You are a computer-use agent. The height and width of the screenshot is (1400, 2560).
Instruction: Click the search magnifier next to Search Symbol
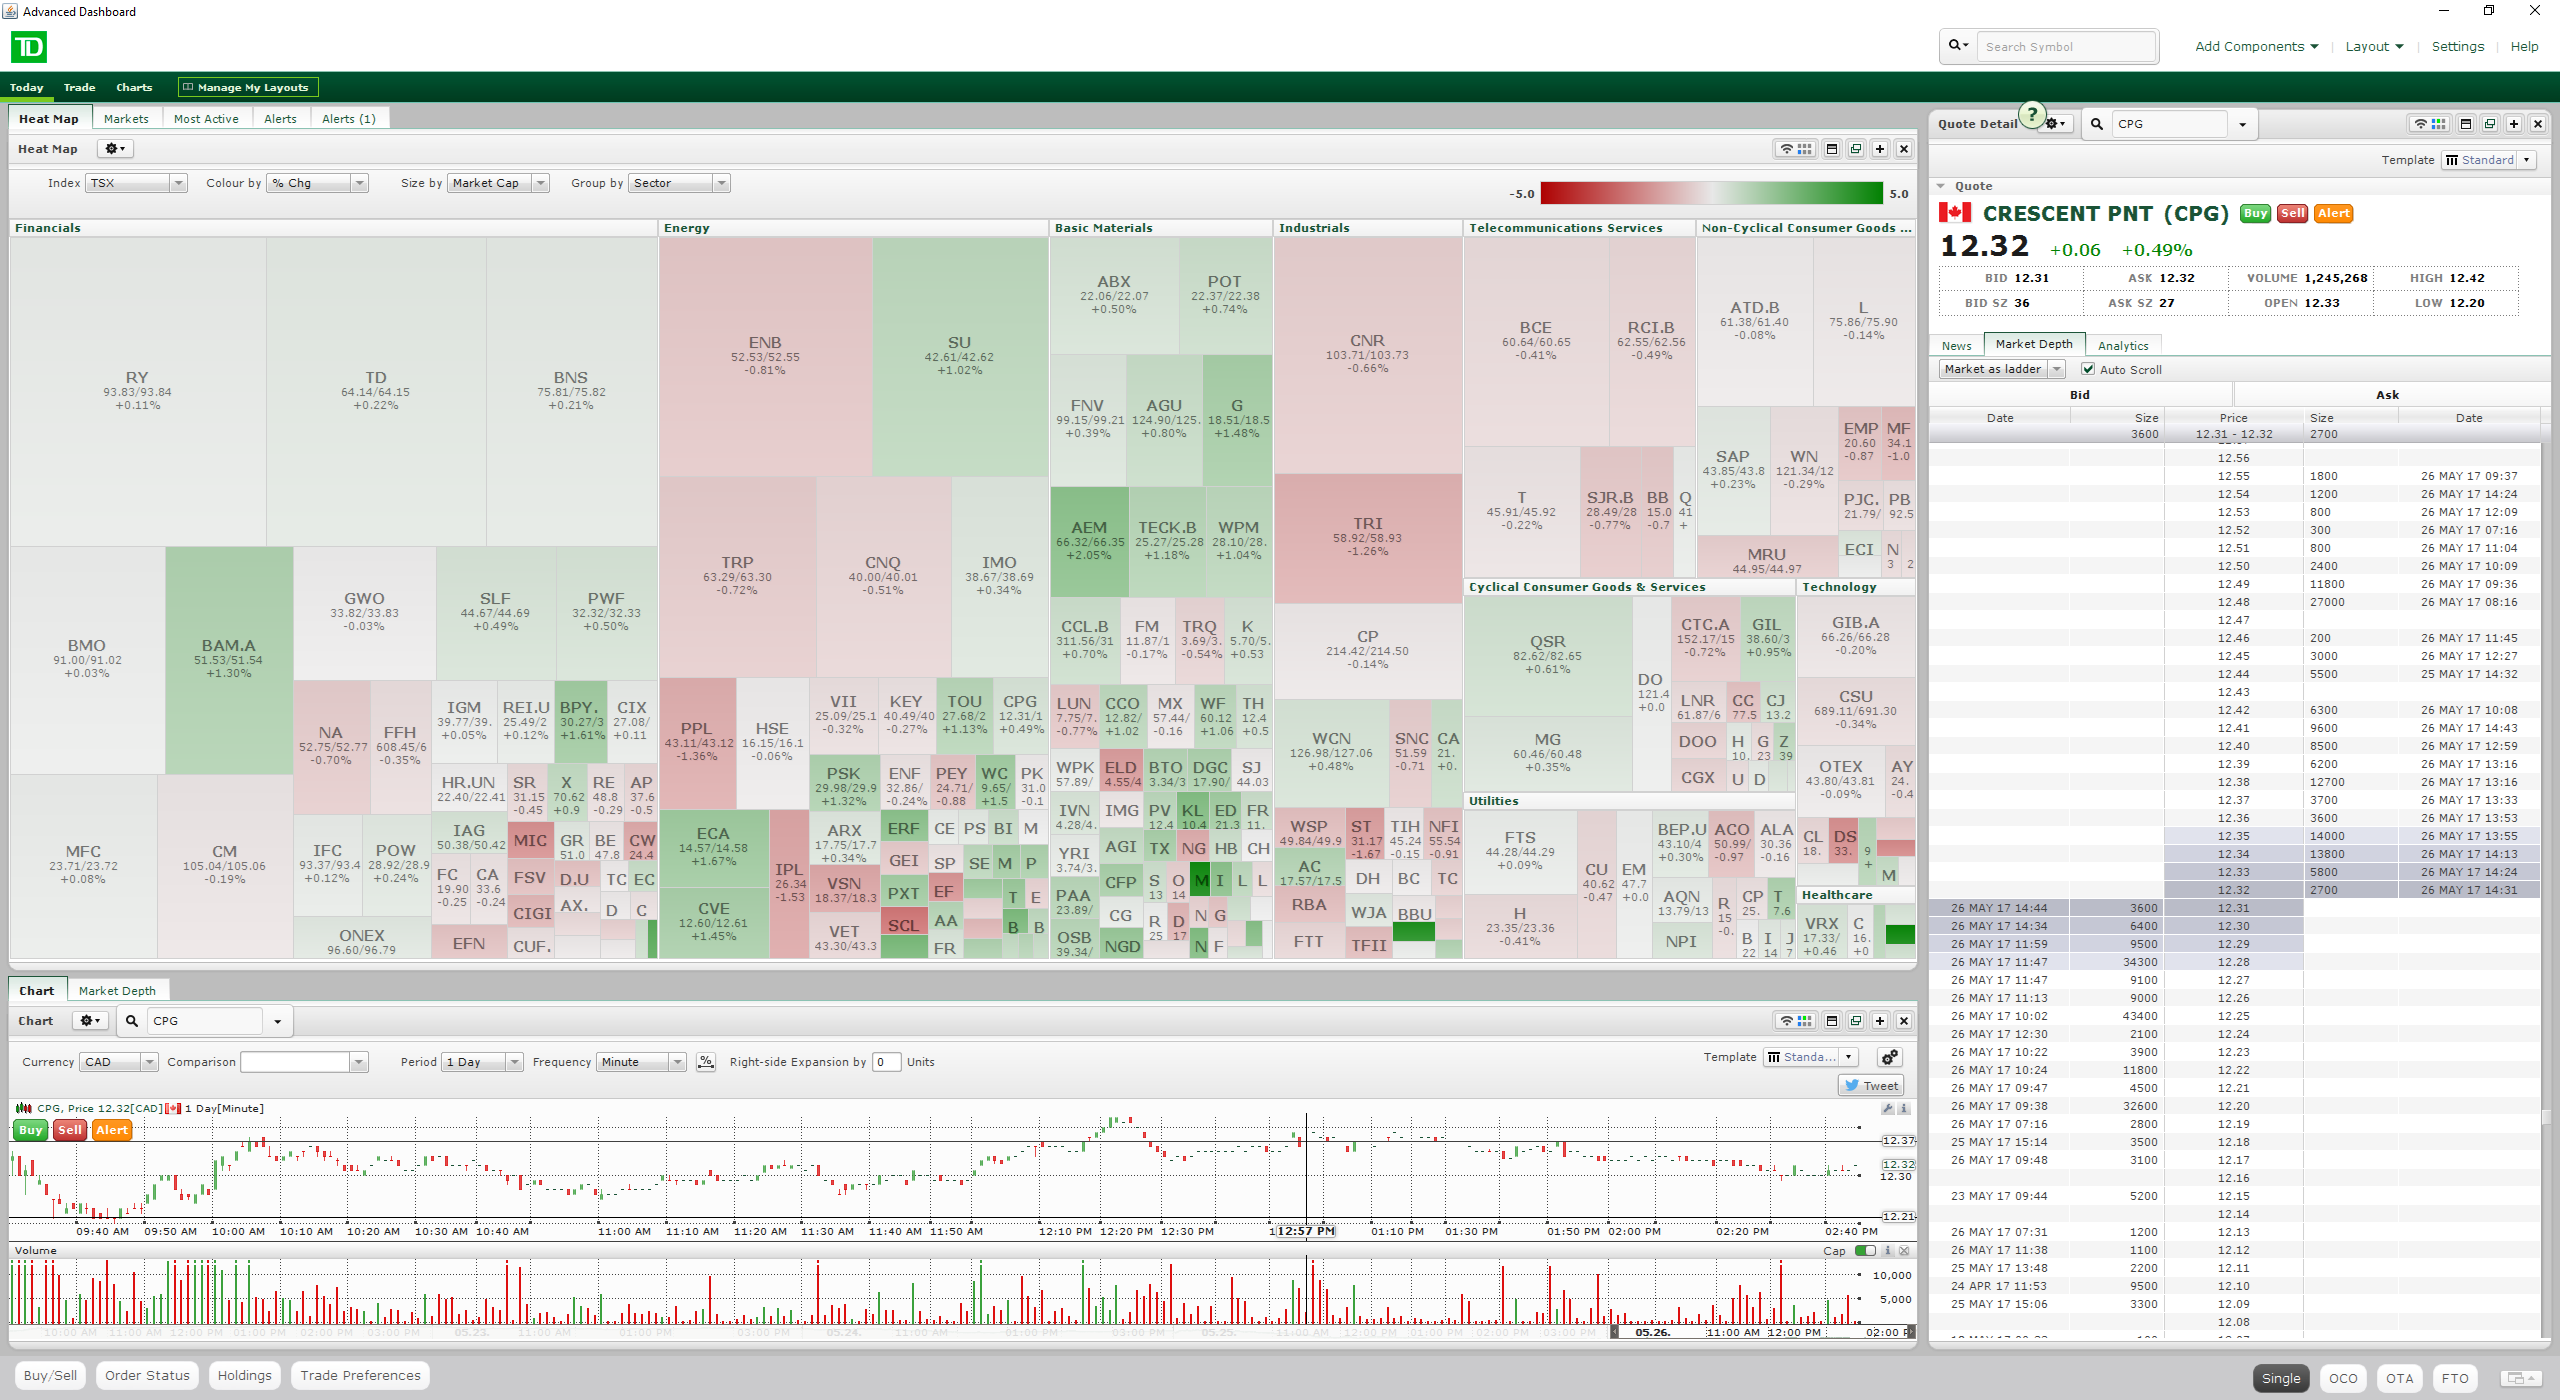pos(1957,45)
